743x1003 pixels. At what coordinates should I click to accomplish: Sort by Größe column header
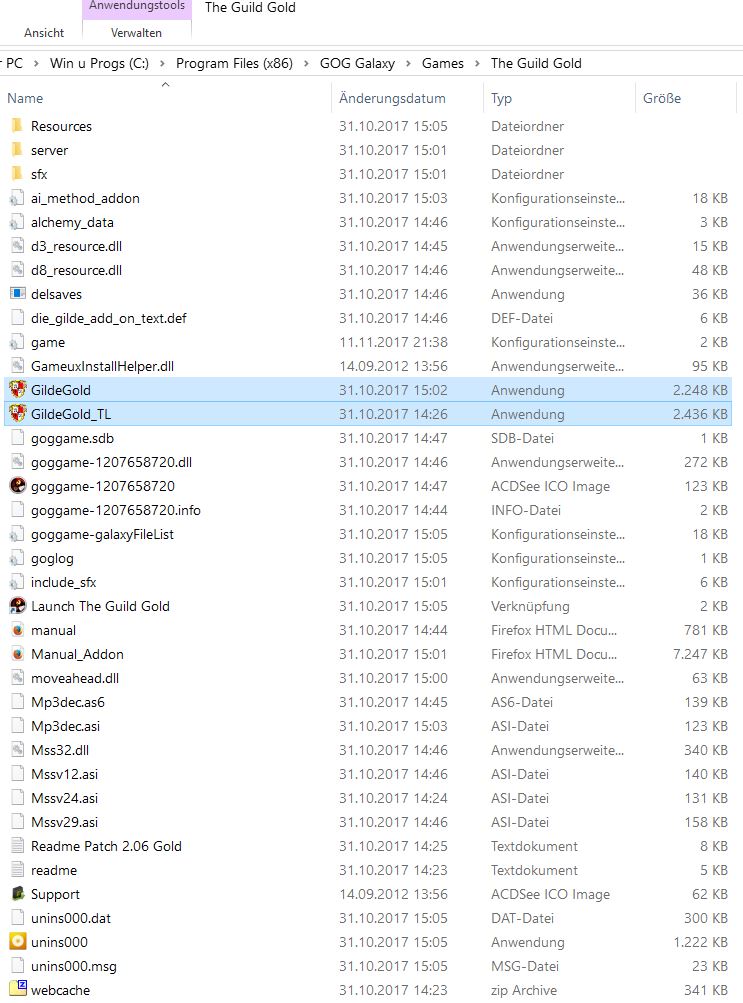click(662, 99)
